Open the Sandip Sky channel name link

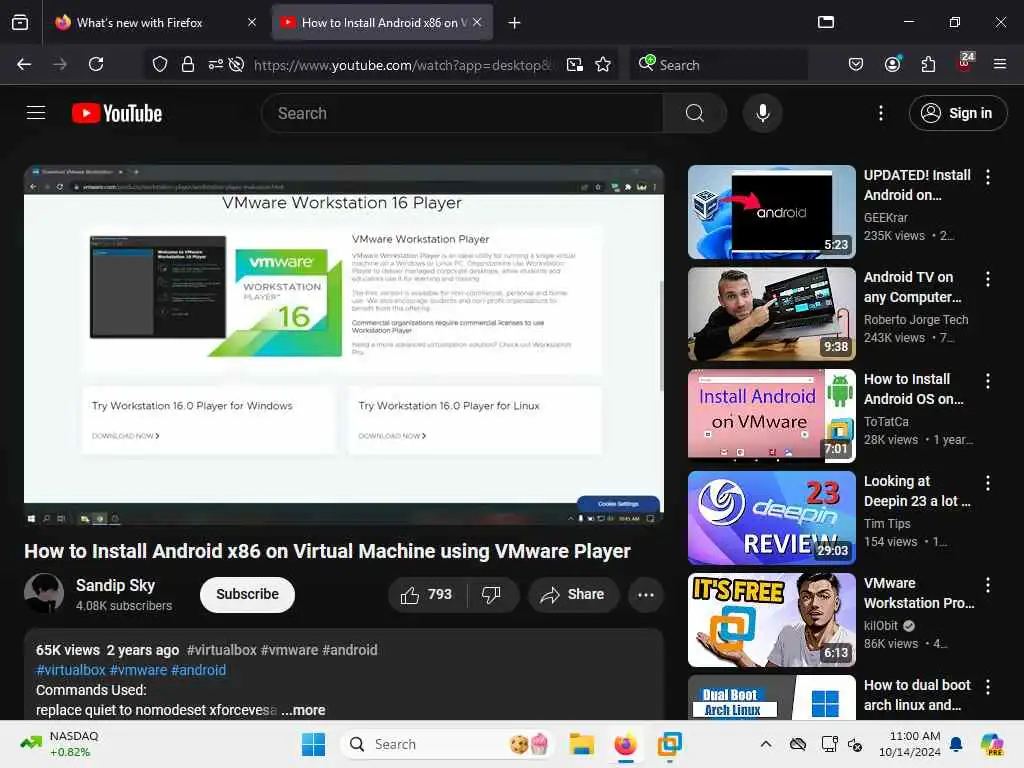[115, 585]
